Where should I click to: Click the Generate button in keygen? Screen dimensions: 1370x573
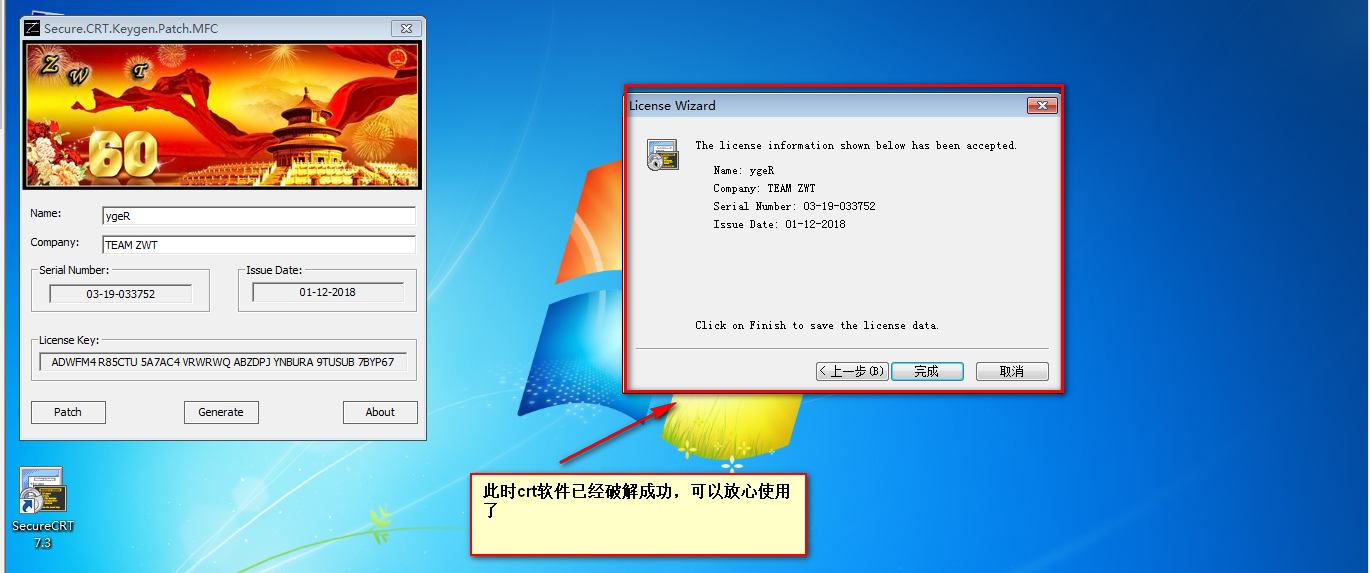[x=221, y=412]
